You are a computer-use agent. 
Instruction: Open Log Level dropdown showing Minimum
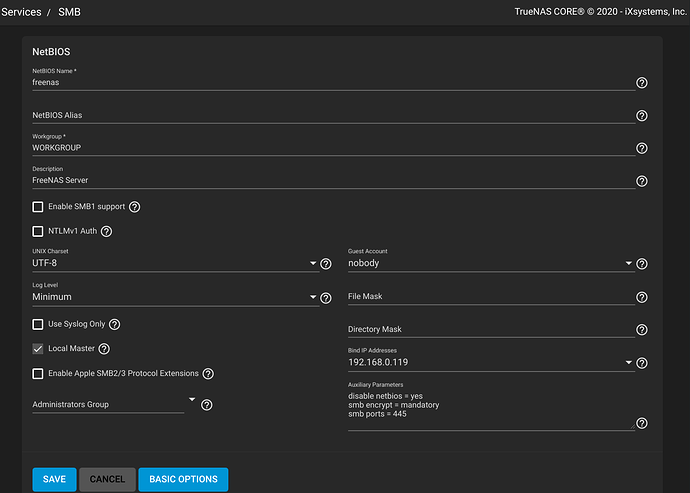tap(176, 297)
